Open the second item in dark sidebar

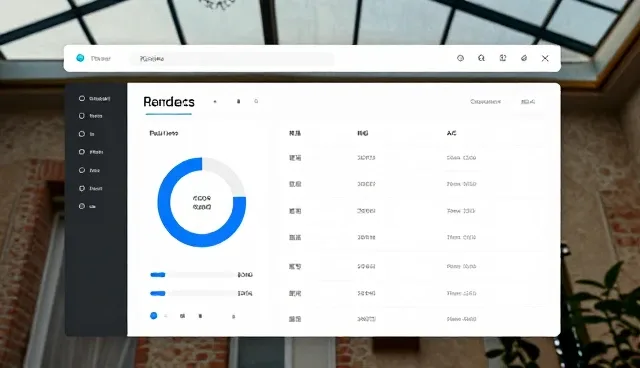click(x=91, y=116)
